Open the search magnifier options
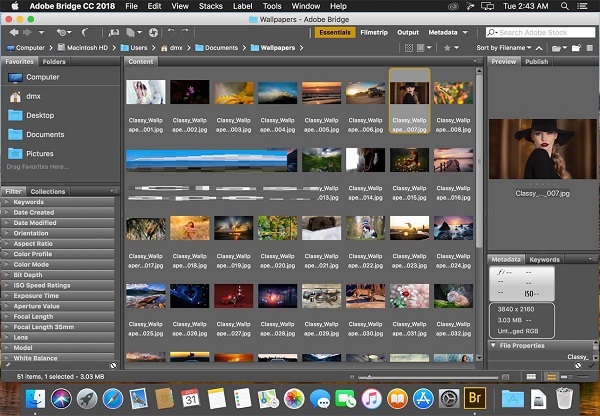The image size is (600, 416). pos(492,33)
